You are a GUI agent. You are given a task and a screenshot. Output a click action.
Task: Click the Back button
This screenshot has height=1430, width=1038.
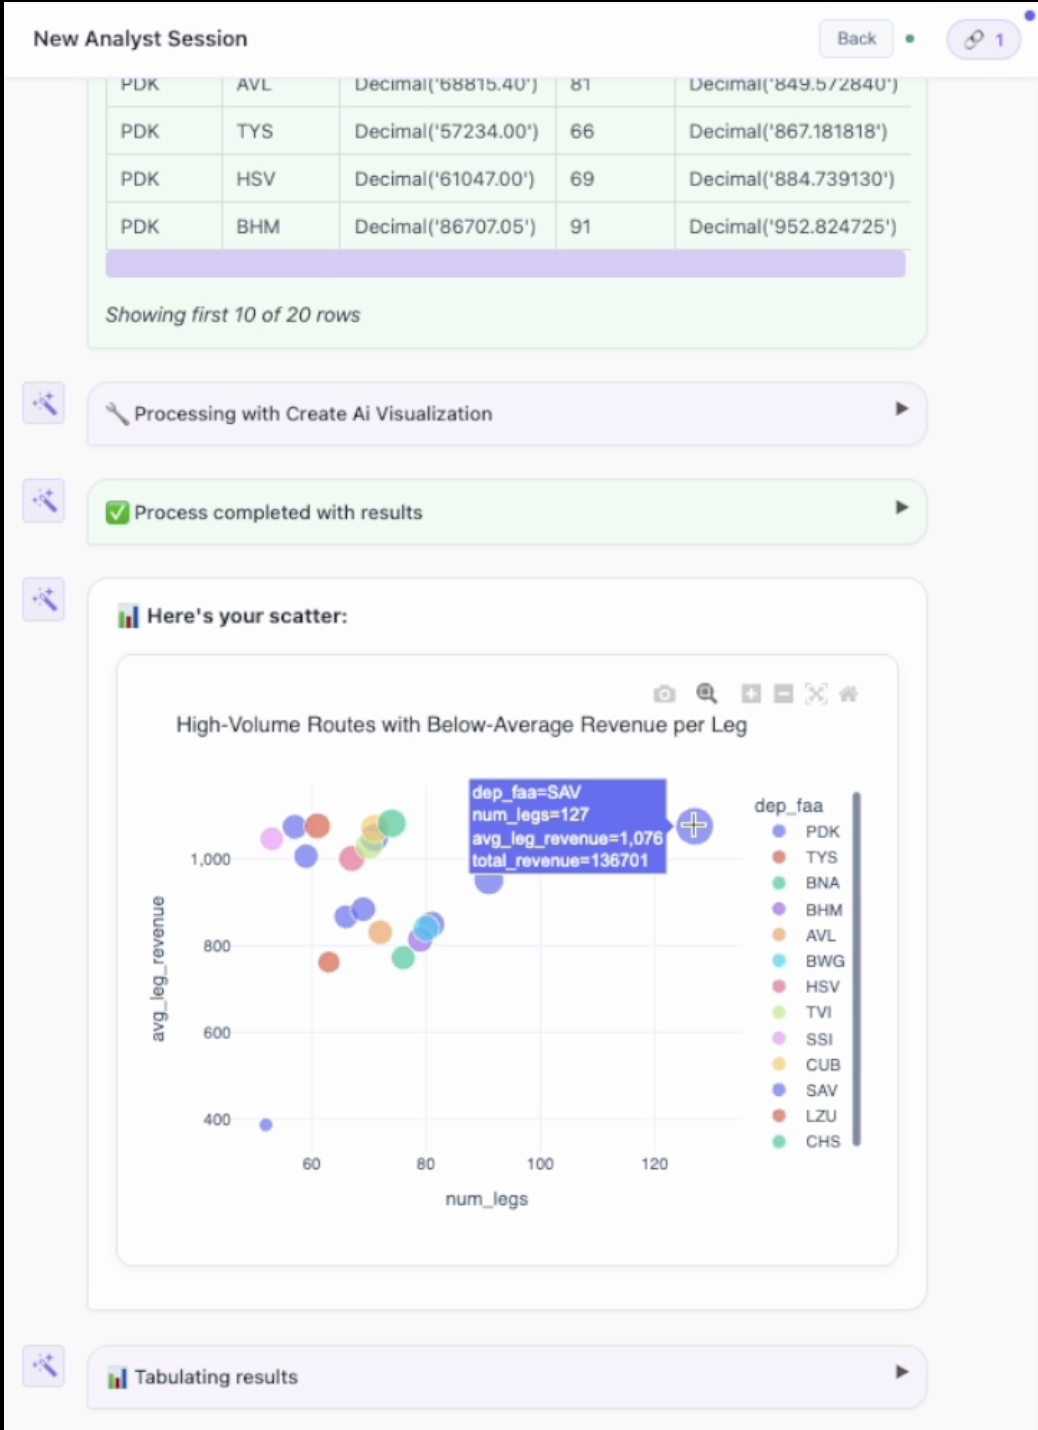click(856, 39)
